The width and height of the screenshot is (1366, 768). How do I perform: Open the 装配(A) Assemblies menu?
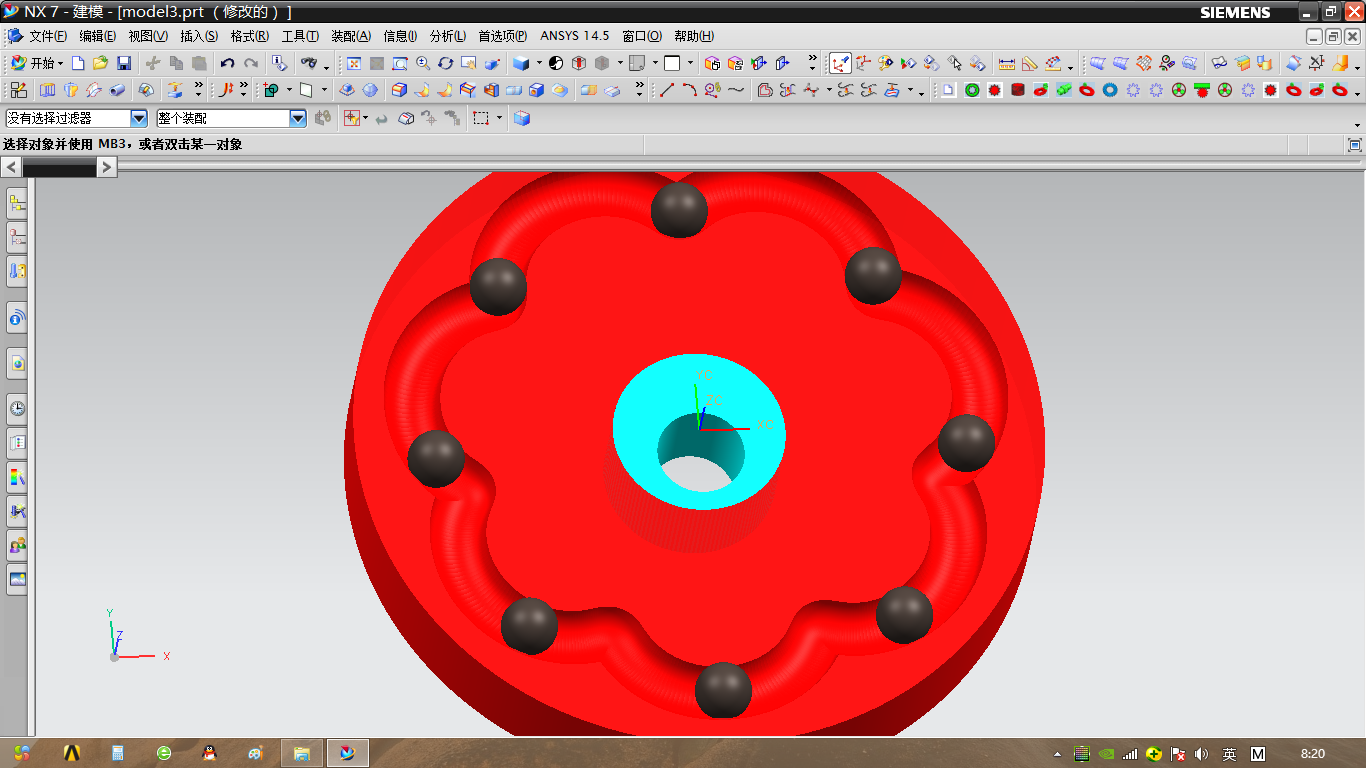(350, 36)
